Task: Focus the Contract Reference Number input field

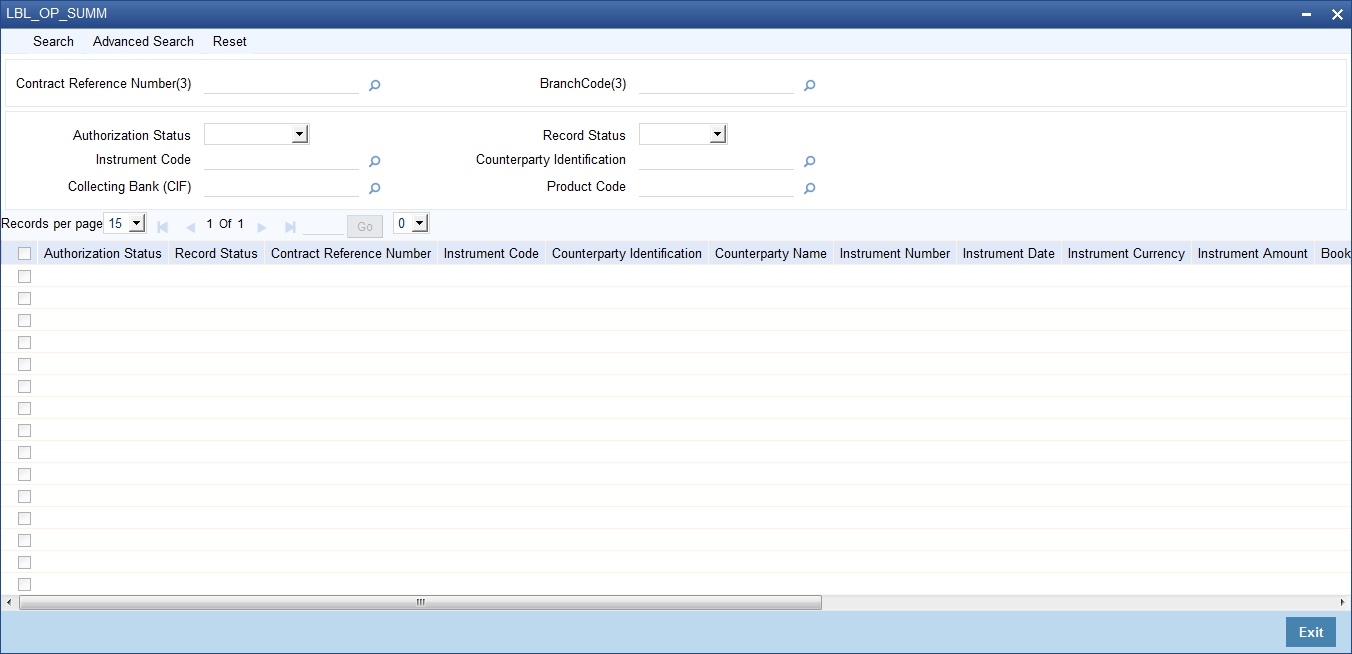Action: [281, 84]
